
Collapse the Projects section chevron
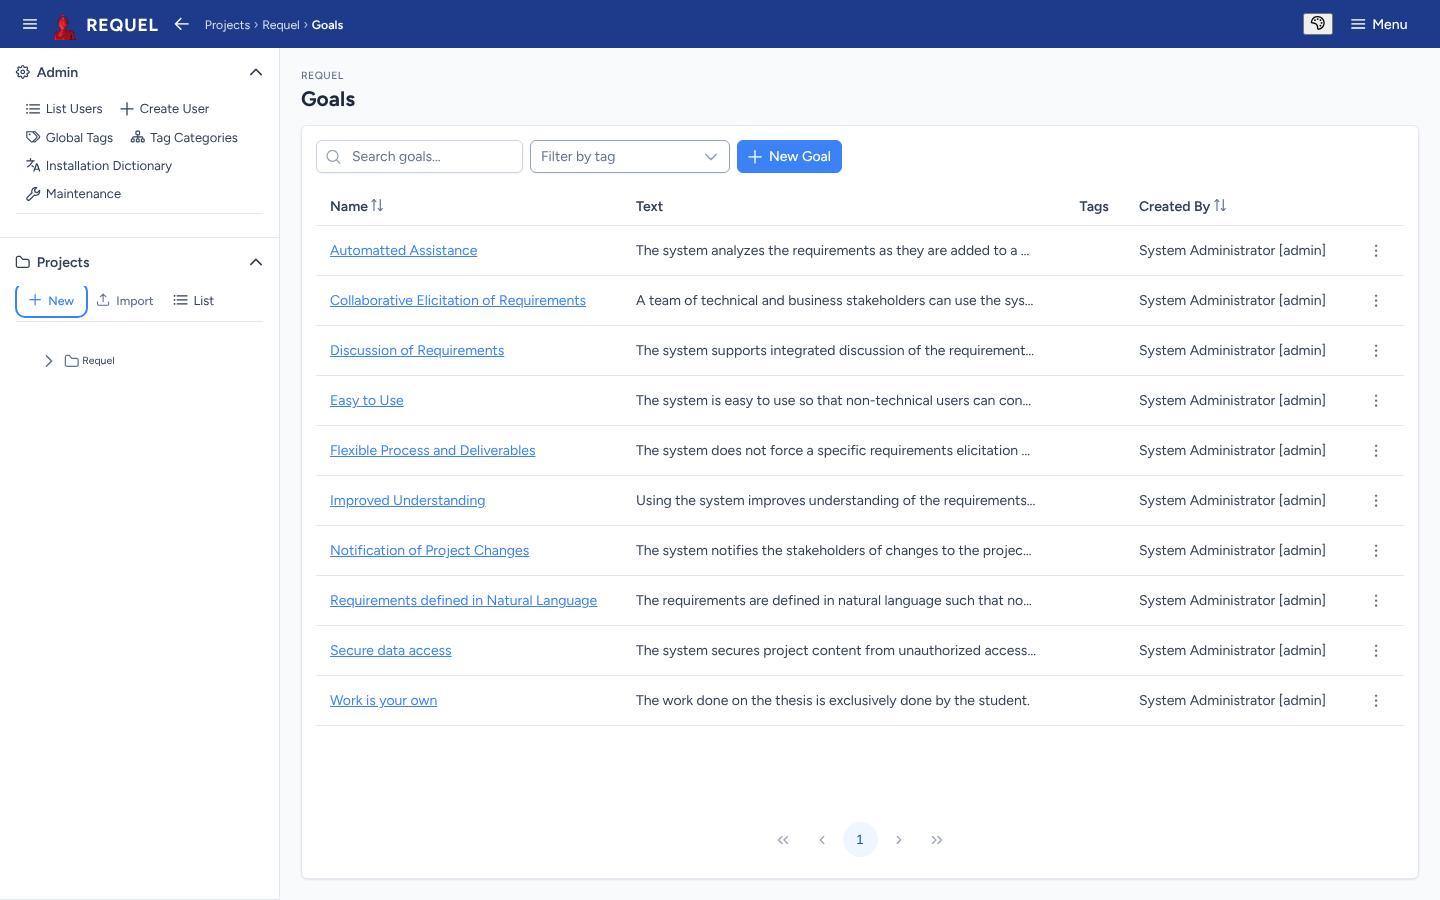coord(256,262)
